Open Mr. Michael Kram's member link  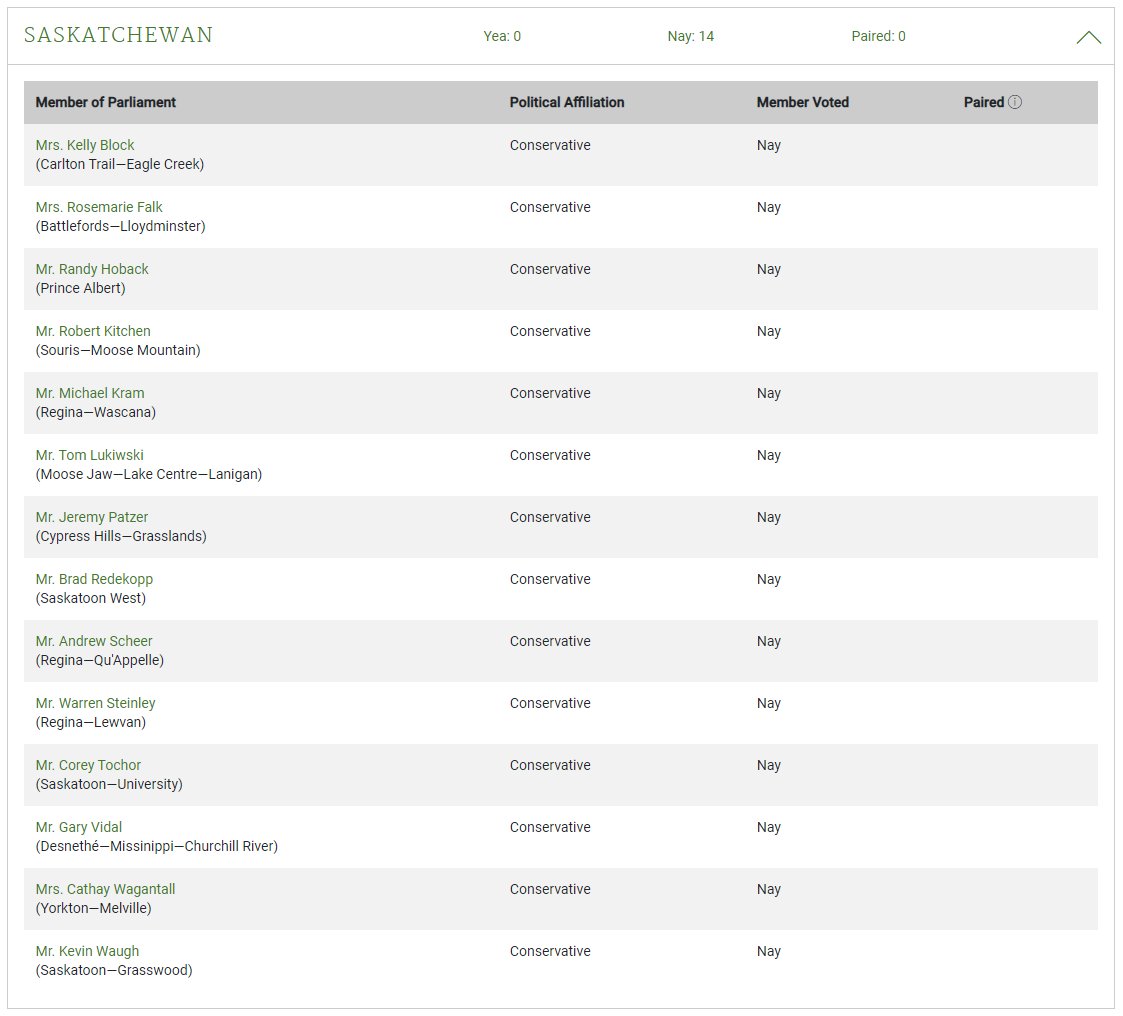pyautogui.click(x=90, y=393)
